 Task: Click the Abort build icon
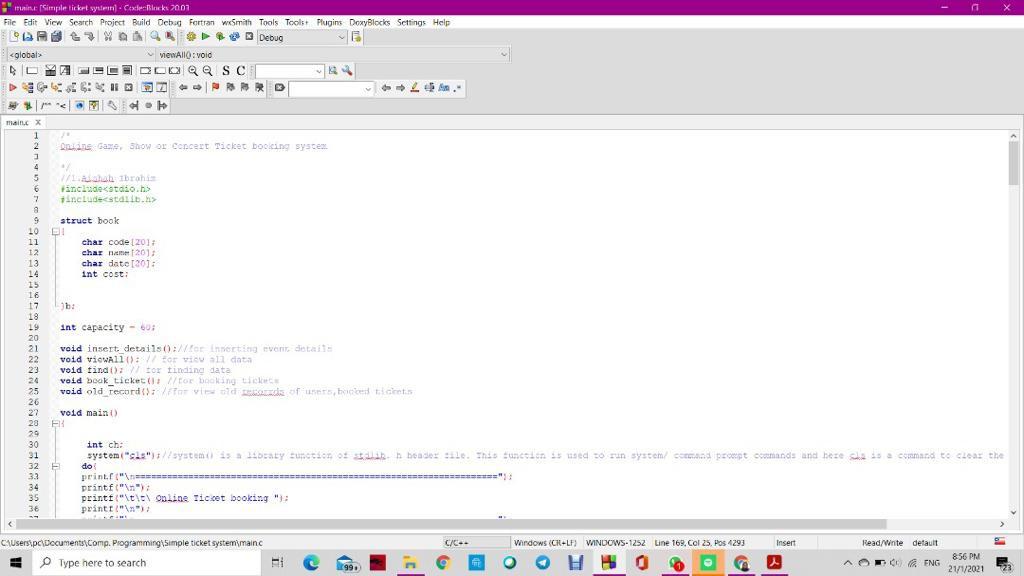pos(249,37)
